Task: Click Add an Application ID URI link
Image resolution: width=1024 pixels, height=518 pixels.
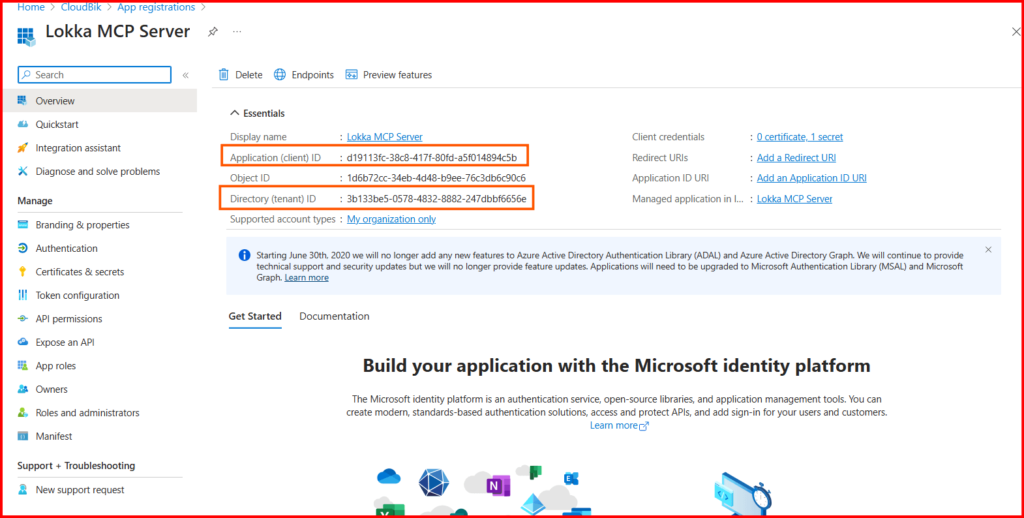Action: click(812, 178)
